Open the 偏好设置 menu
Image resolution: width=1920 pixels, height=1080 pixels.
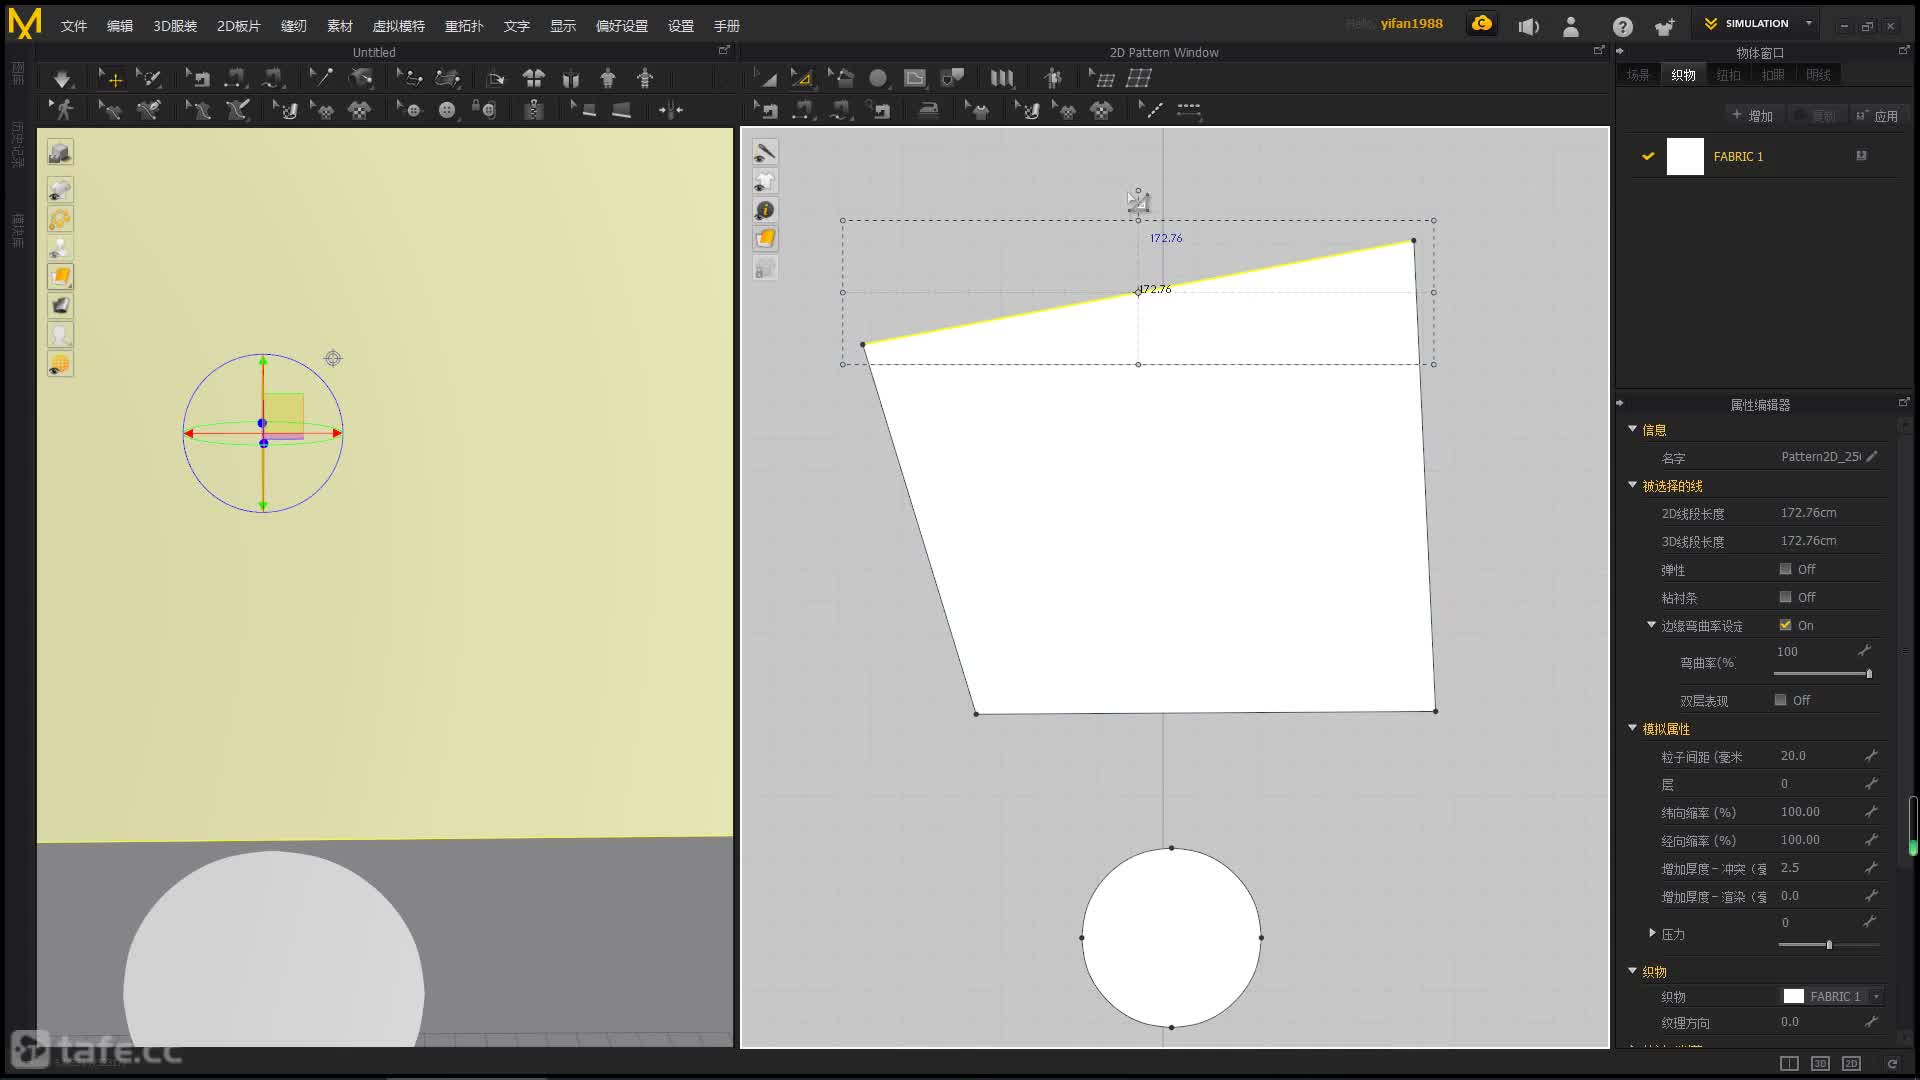[x=622, y=26]
